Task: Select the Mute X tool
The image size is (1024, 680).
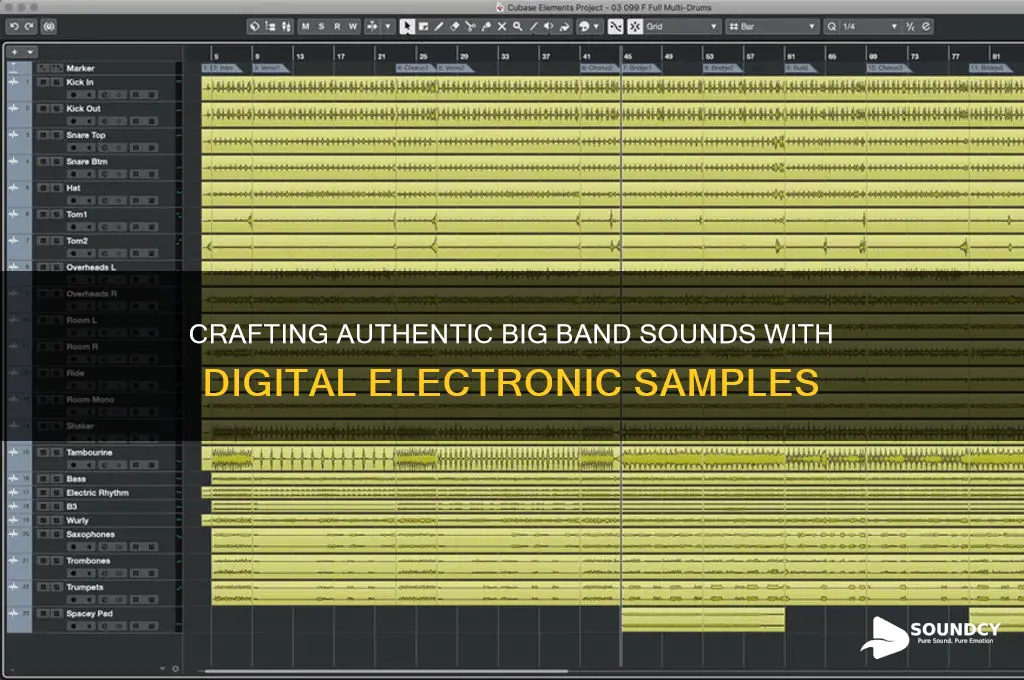Action: tap(502, 26)
